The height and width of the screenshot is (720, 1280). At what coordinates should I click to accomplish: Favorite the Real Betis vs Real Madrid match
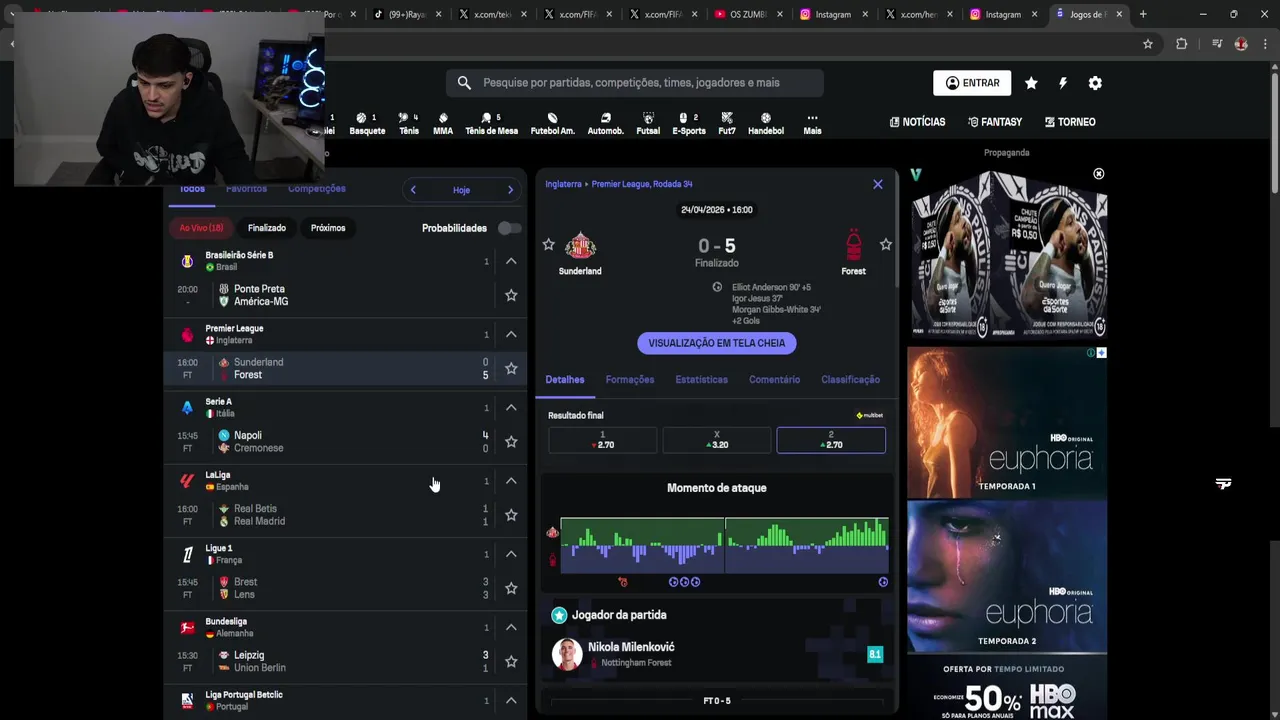click(511, 515)
